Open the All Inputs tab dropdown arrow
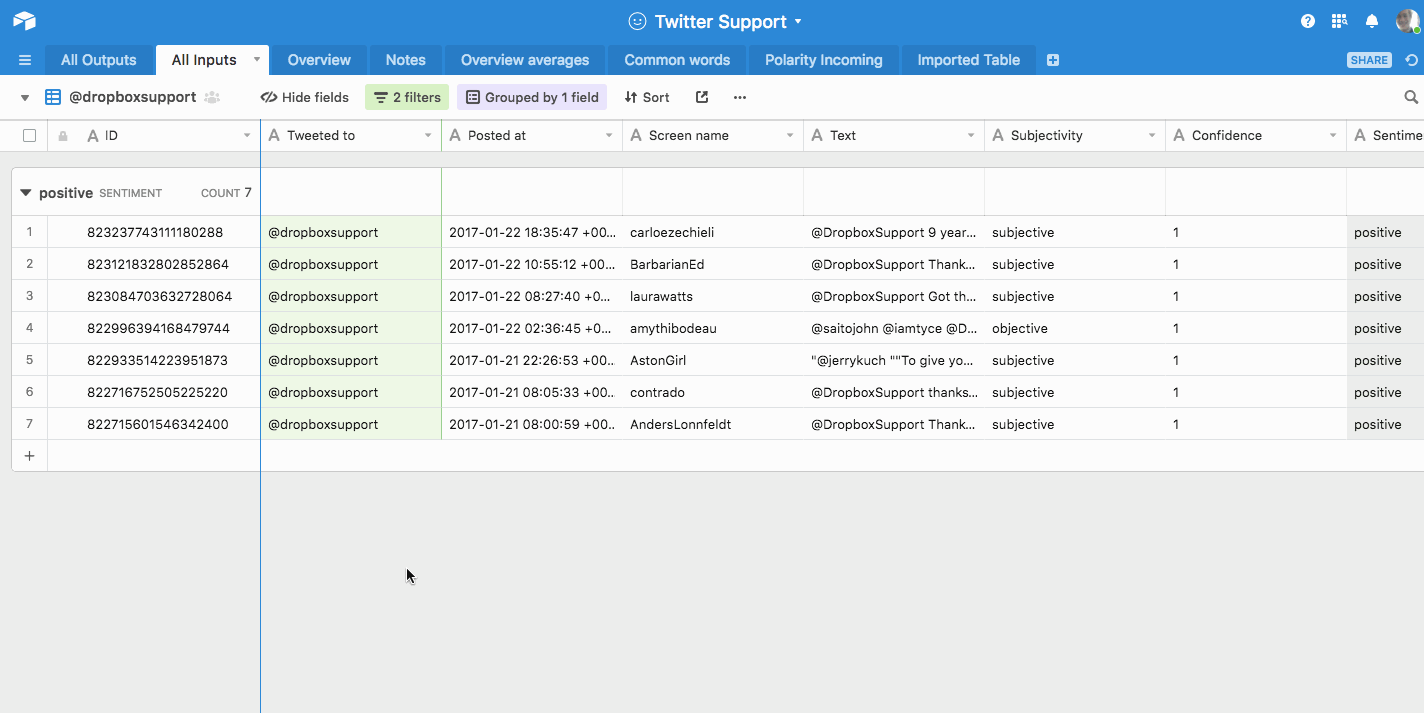This screenshot has height=713, width=1424. pyautogui.click(x=256, y=59)
